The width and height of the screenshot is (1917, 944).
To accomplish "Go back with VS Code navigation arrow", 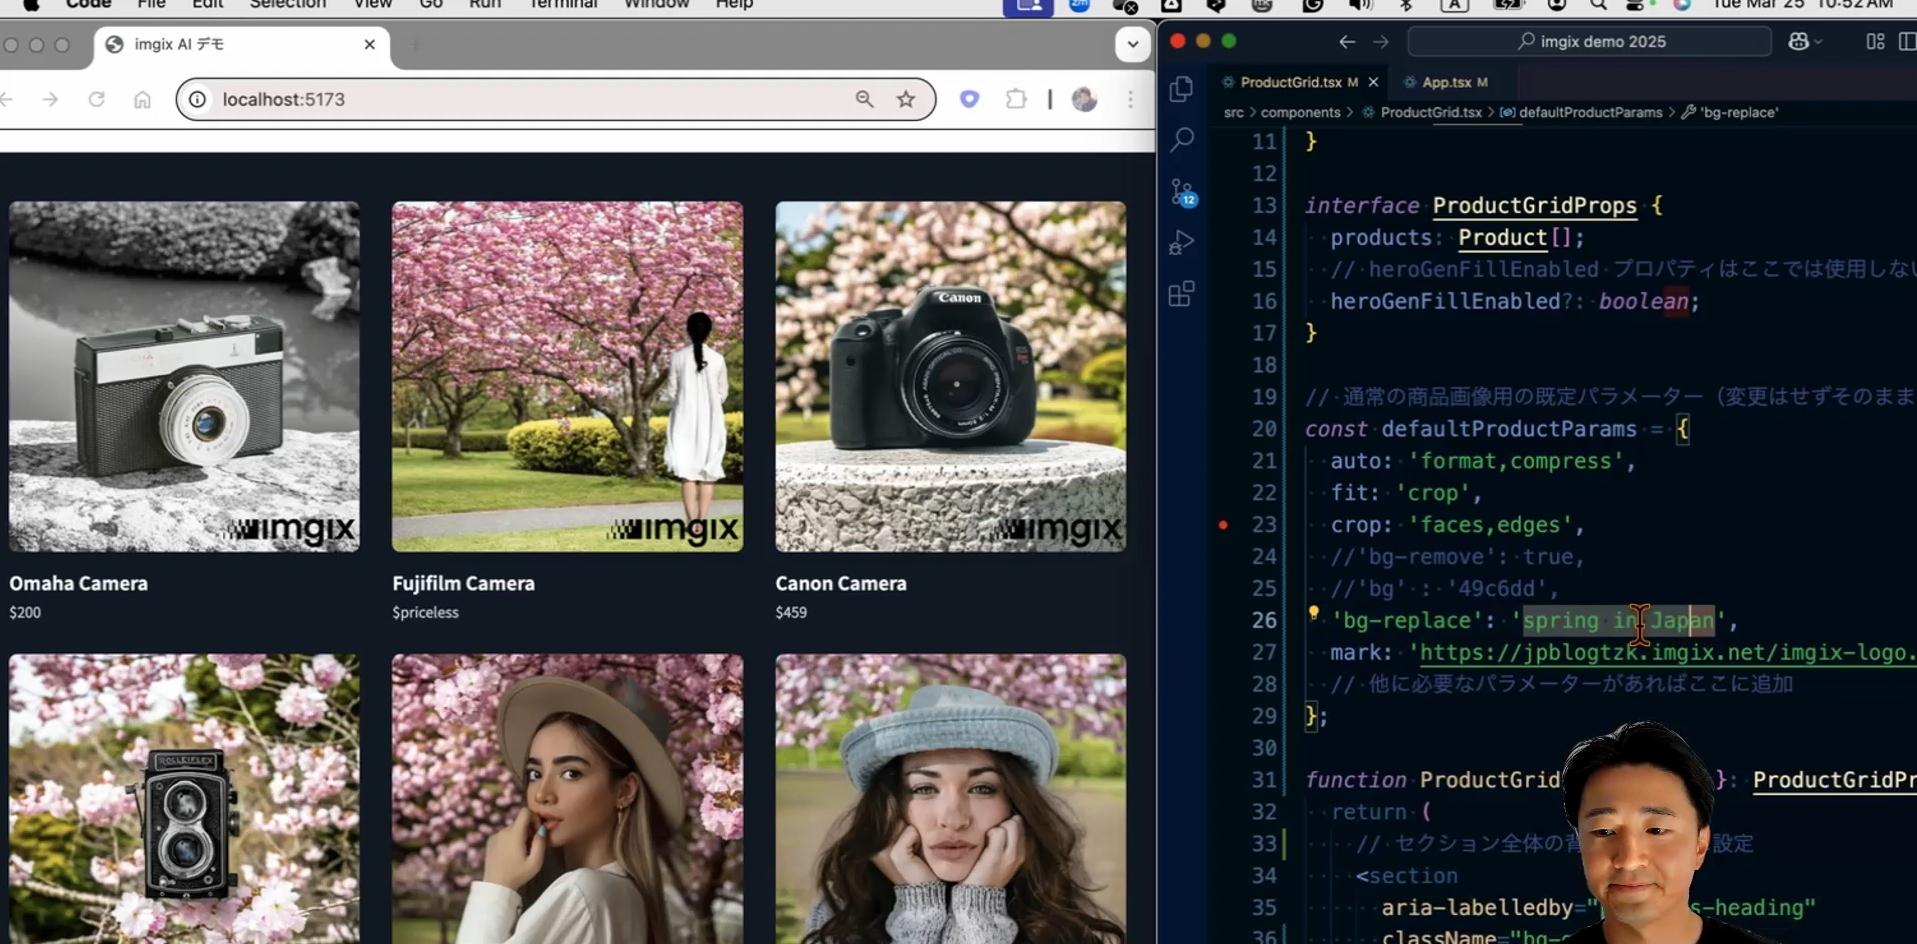I will coord(1347,42).
